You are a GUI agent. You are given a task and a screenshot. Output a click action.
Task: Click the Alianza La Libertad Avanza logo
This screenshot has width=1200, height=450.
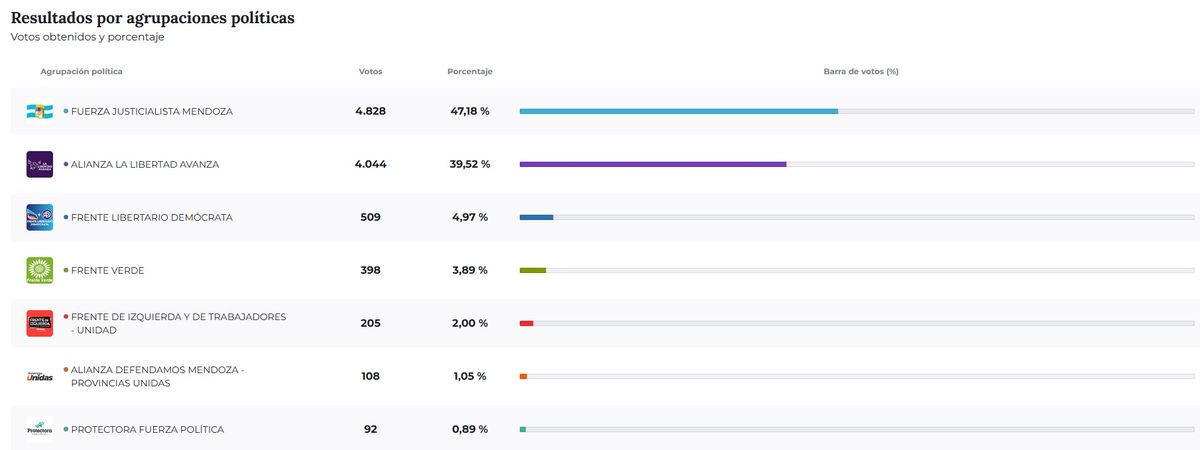pyautogui.click(x=39, y=164)
